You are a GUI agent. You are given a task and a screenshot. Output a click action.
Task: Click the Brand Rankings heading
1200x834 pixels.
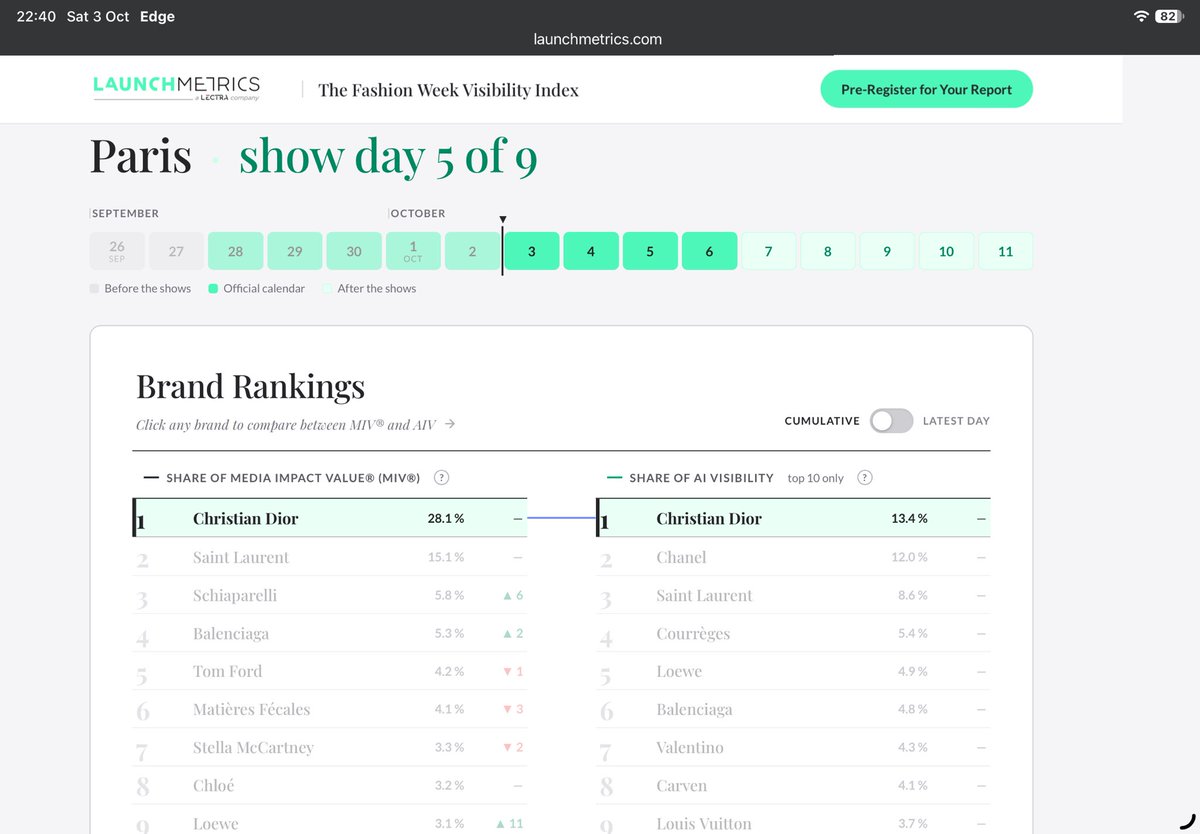250,386
